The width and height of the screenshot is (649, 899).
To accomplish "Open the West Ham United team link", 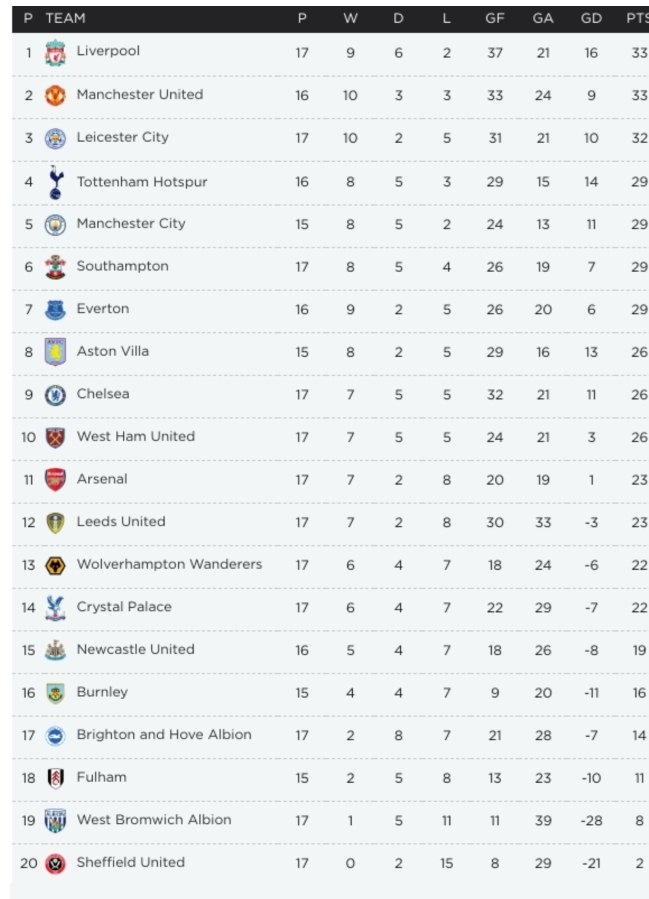I will click(x=135, y=436).
